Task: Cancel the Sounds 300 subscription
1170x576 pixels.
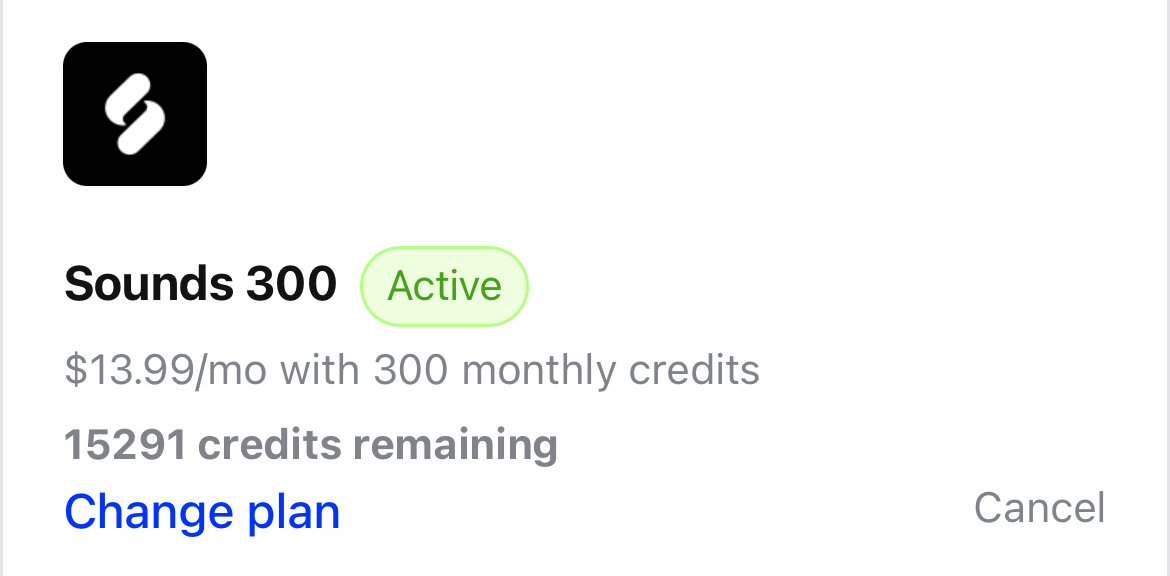Action: click(1039, 508)
